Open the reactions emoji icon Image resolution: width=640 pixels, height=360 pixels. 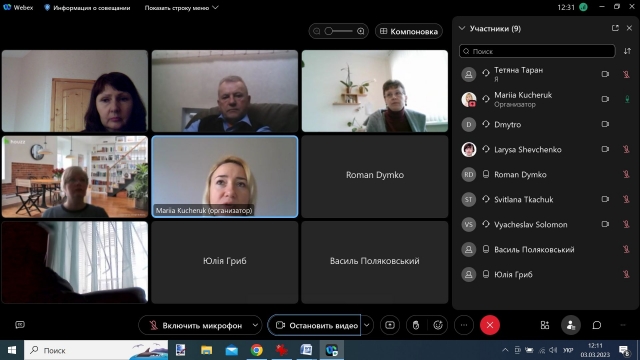pos(438,325)
